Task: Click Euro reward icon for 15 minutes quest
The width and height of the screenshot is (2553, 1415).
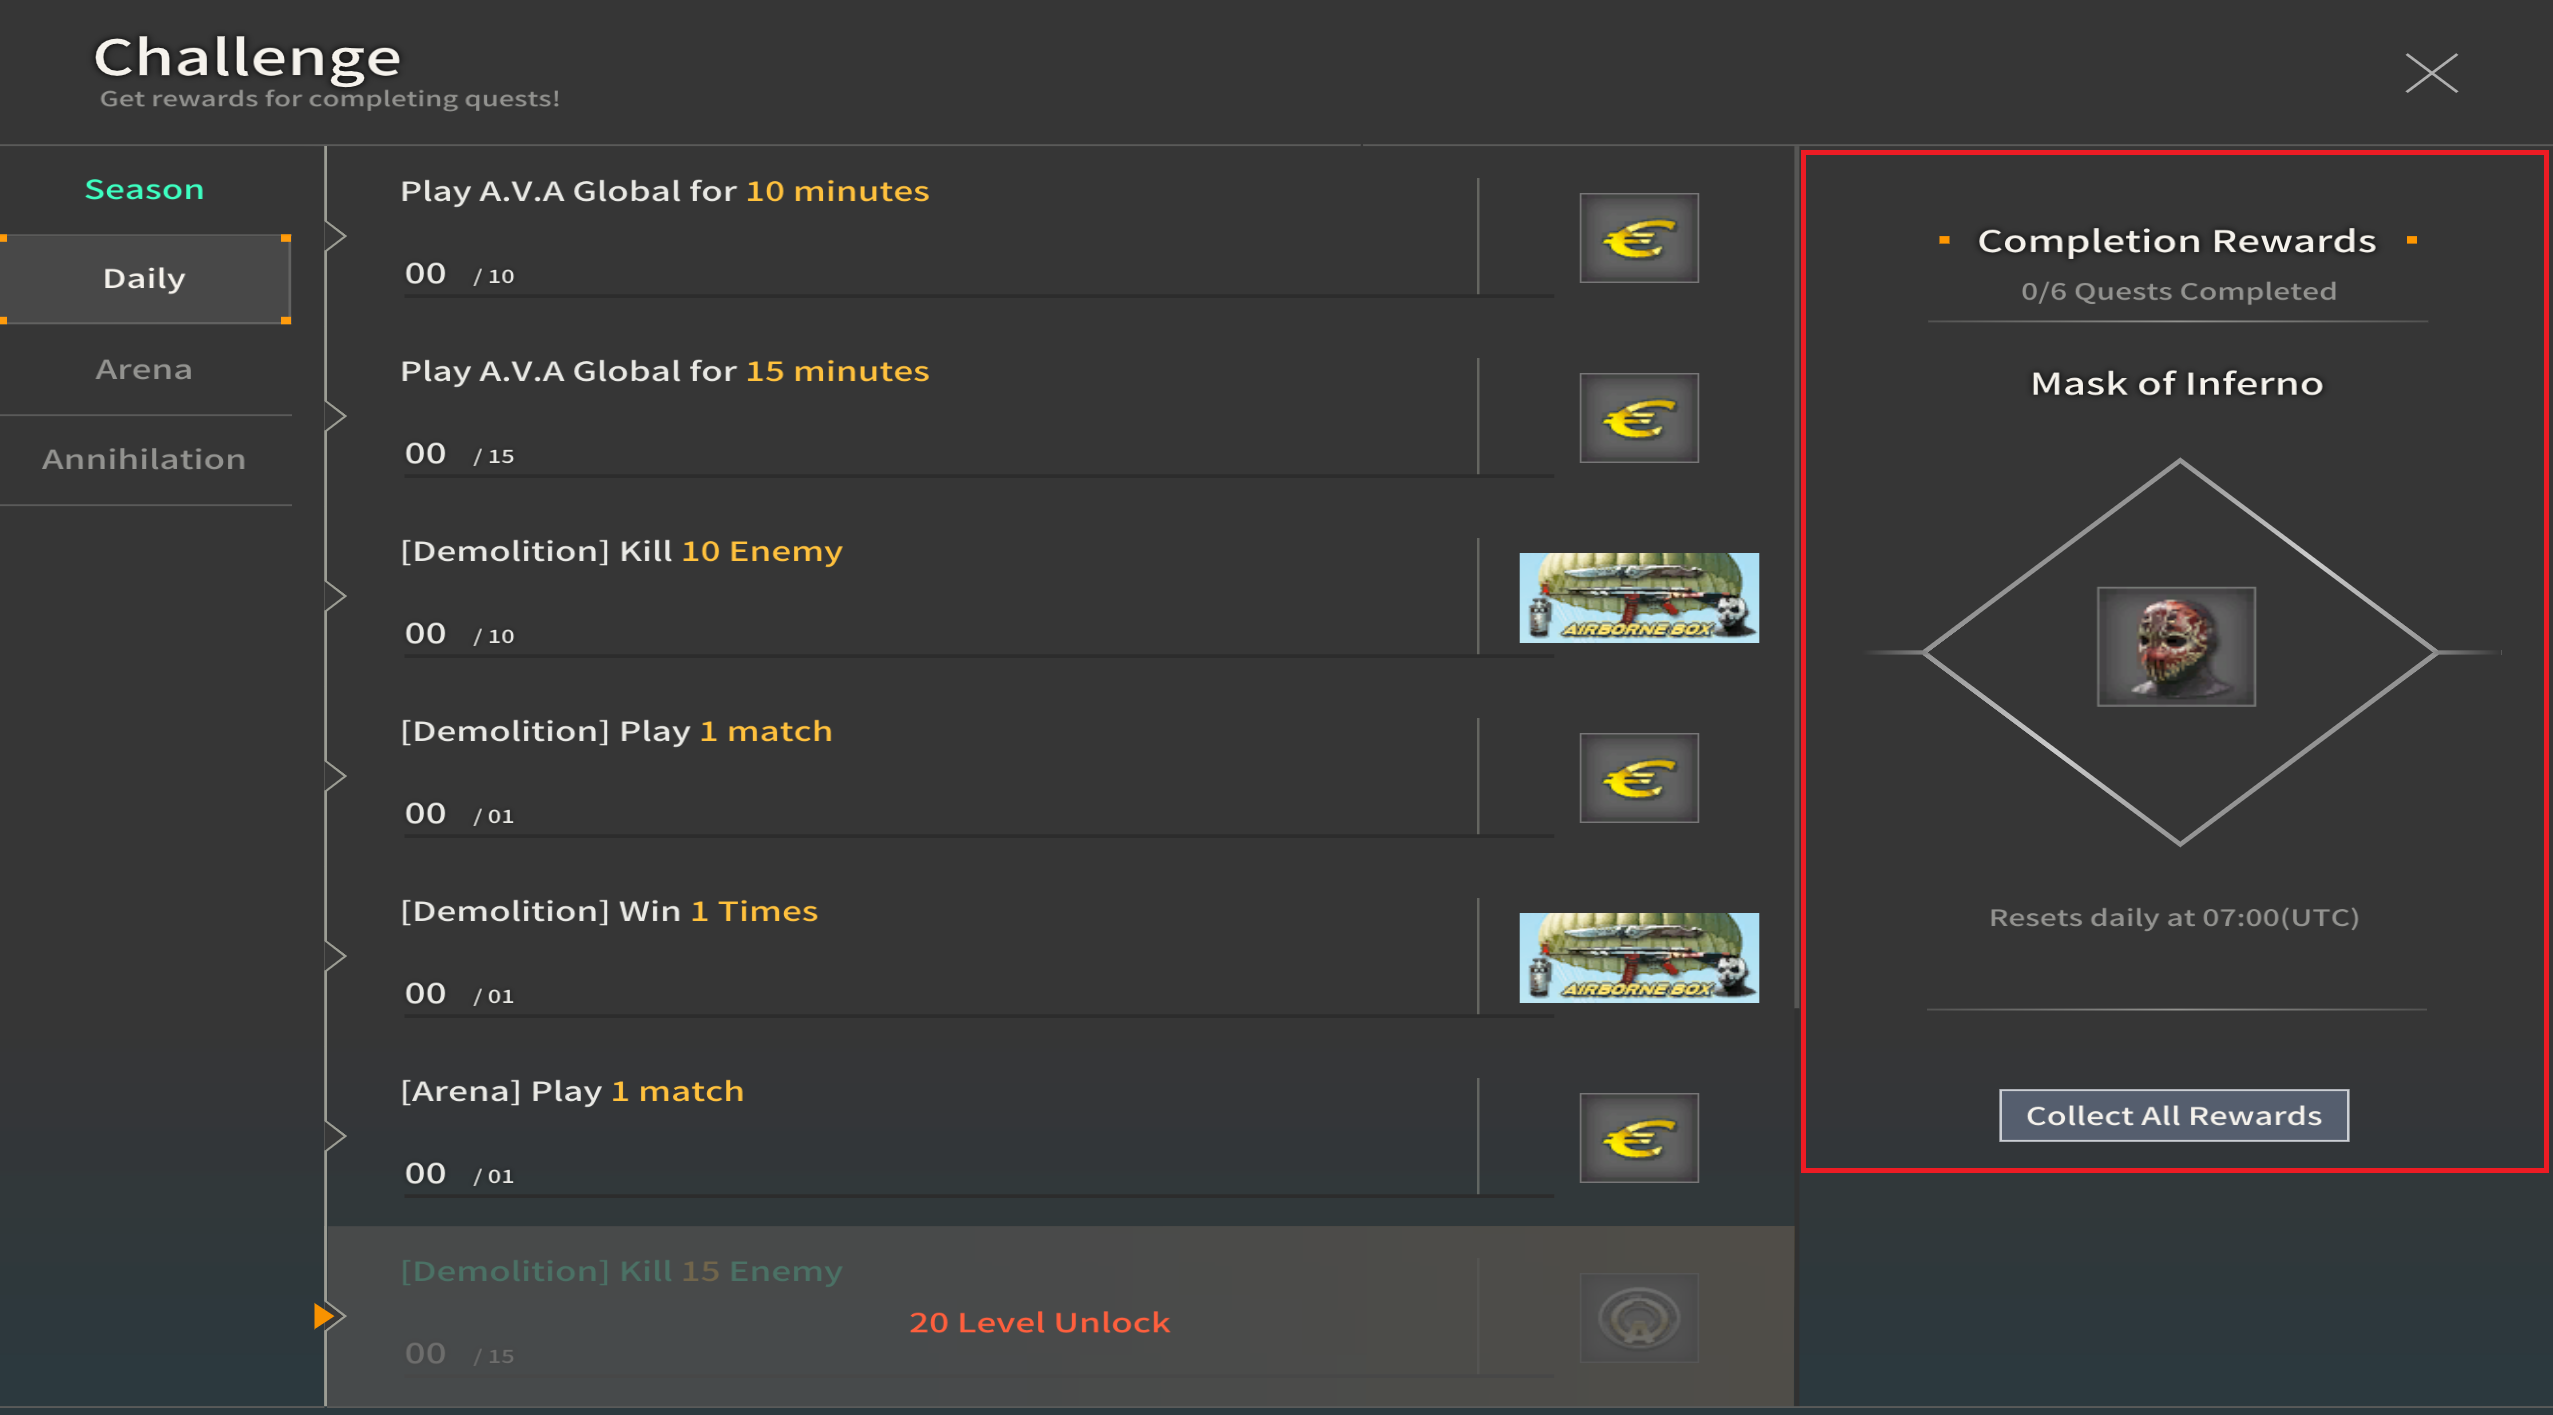Action: pyautogui.click(x=1638, y=418)
